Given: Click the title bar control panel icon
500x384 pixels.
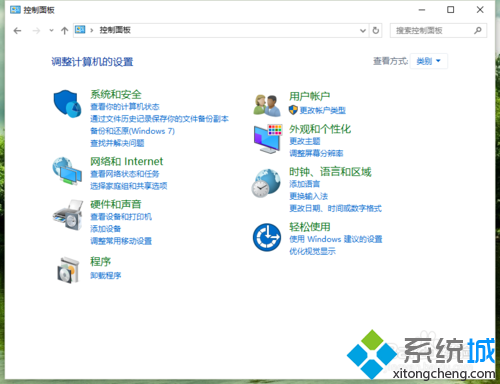Looking at the screenshot, I should click(15, 10).
